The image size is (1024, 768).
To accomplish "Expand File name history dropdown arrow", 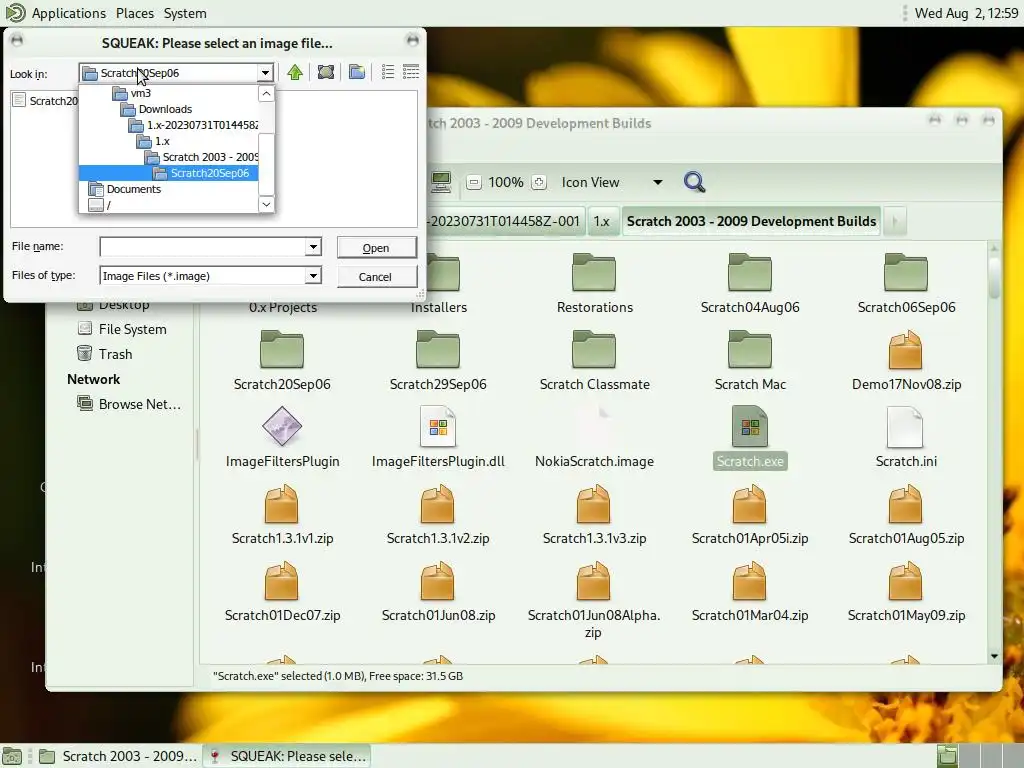I will (x=313, y=247).
